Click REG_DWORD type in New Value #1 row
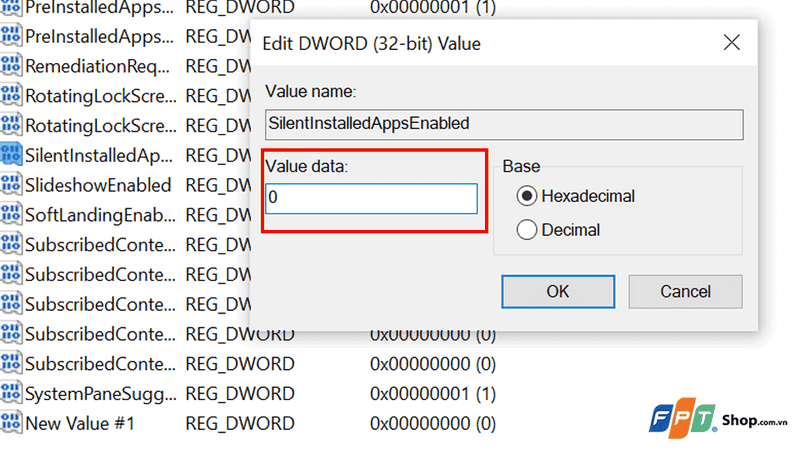800x450 pixels. point(240,423)
